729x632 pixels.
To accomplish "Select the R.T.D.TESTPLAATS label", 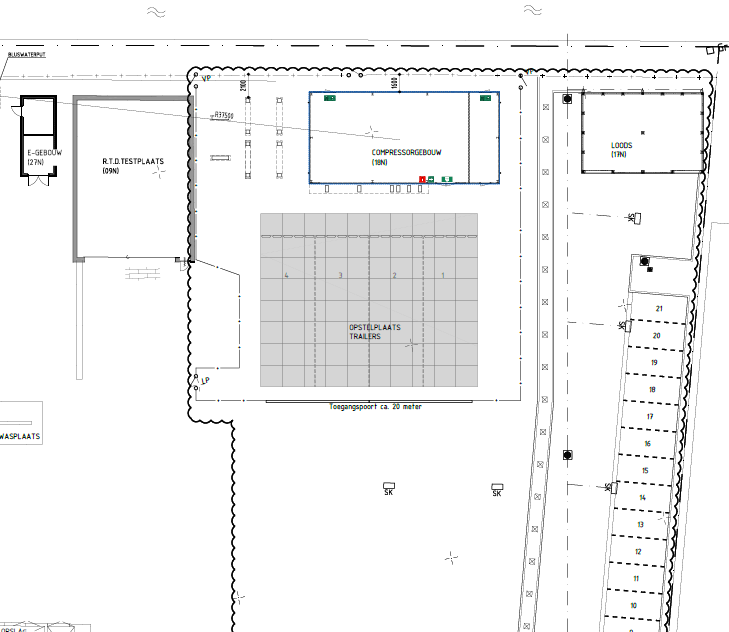I will (133, 161).
